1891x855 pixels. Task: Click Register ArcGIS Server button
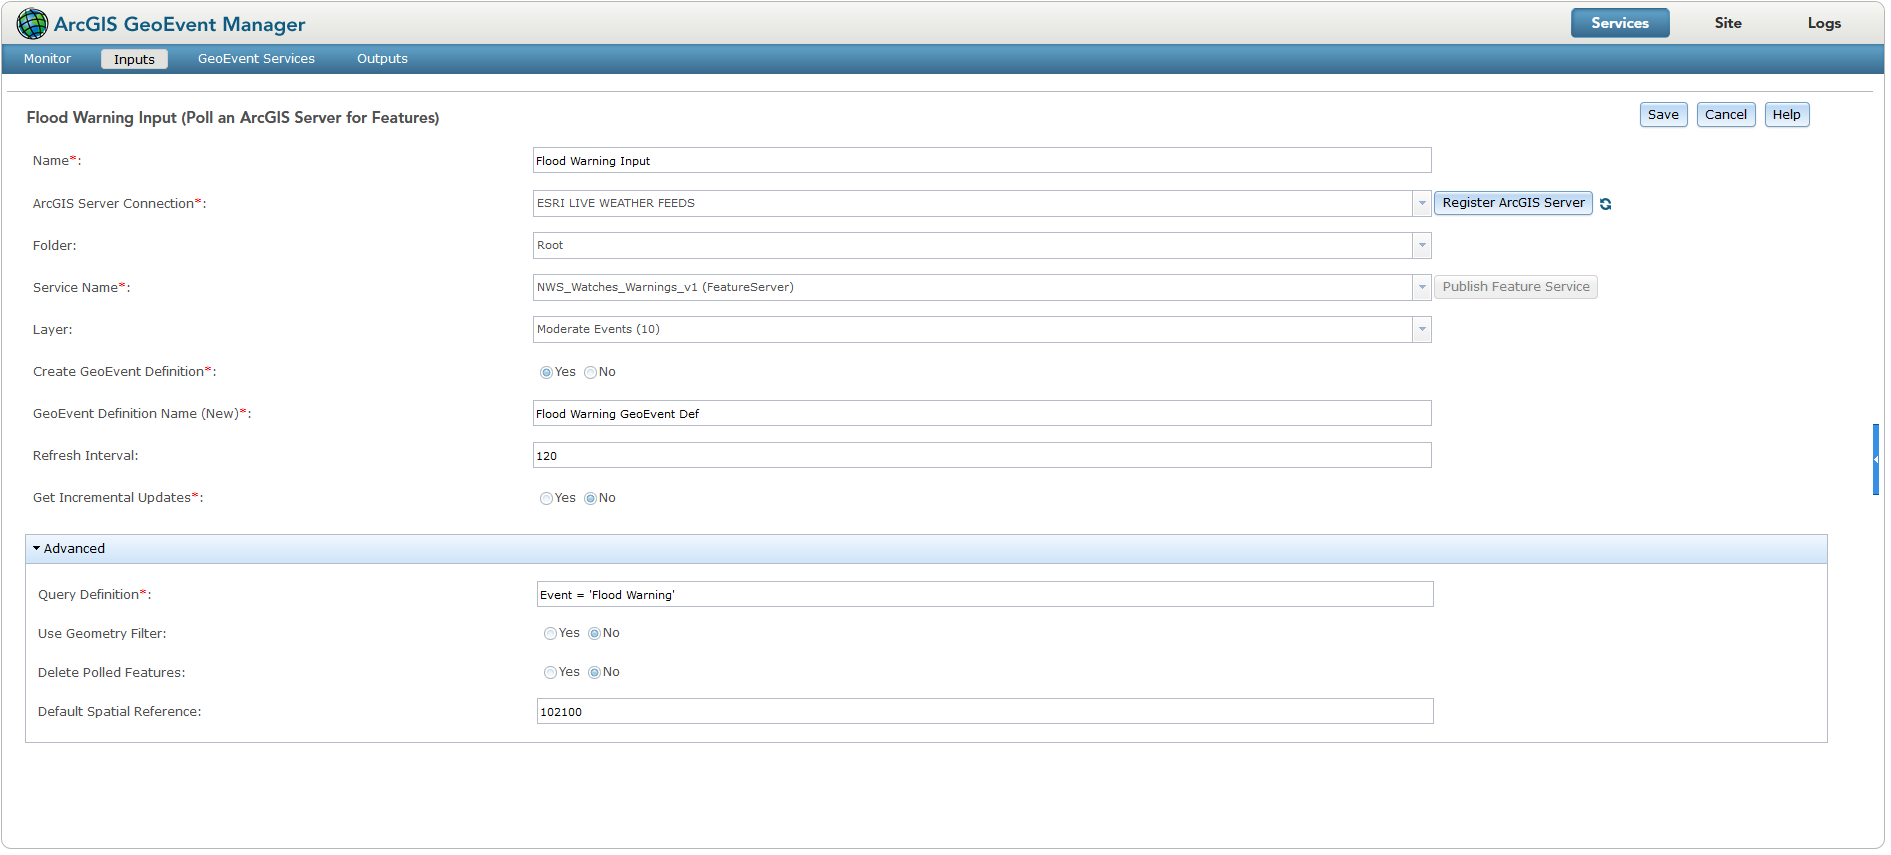(x=1514, y=203)
